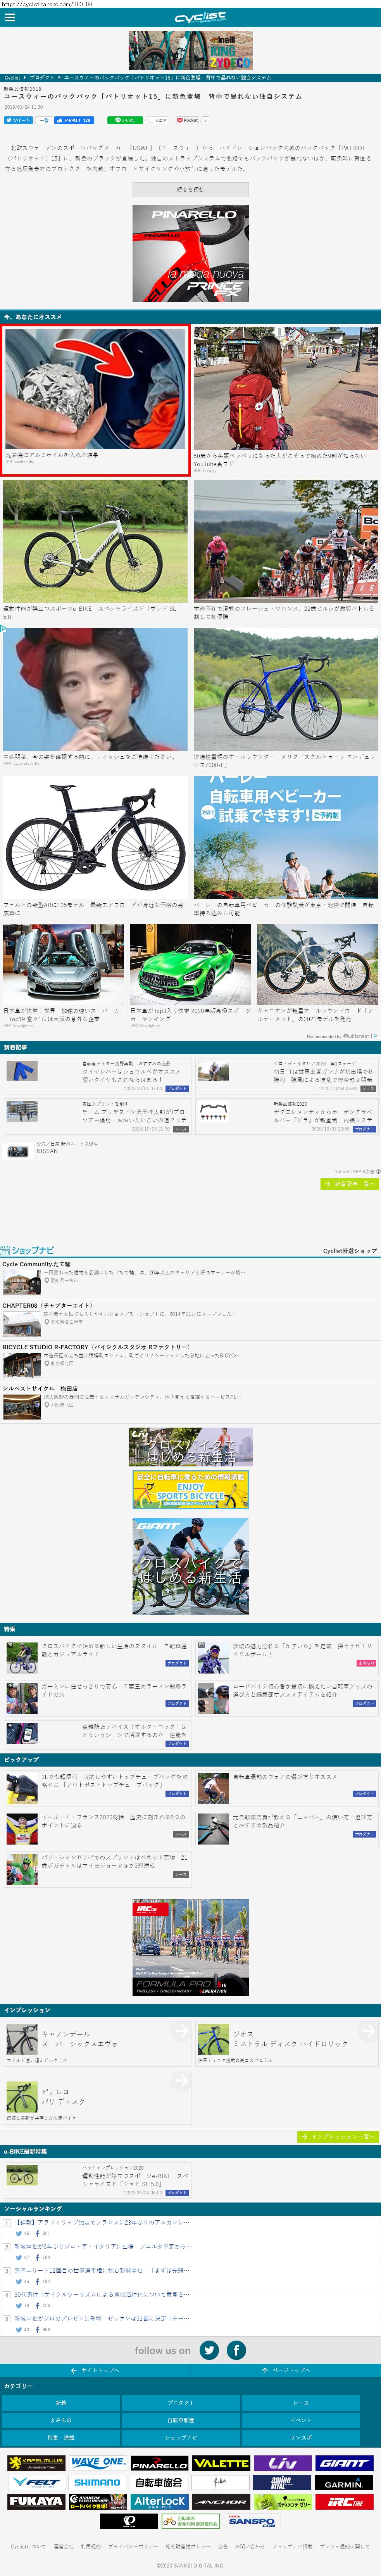381x2576 pixels.
Task: Click the Shimano sponsor logo
Action: [x=97, y=2482]
